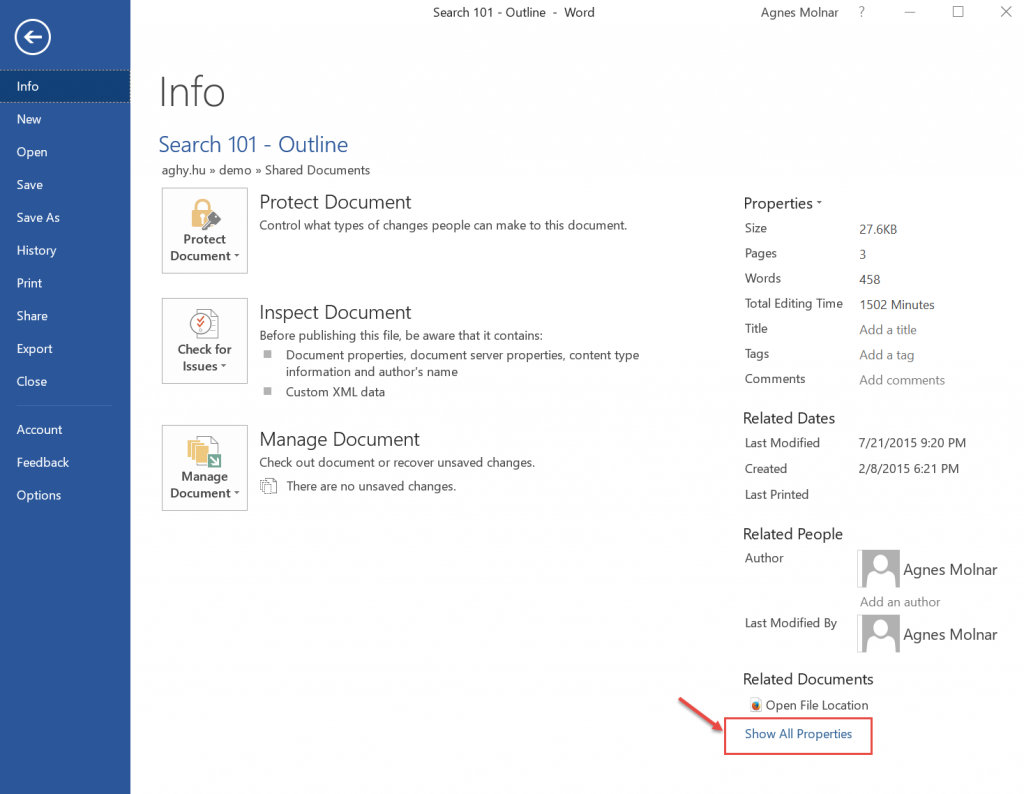The image size is (1024, 794).
Task: Click 'There are no unsaved changes.' text
Action: 371,486
